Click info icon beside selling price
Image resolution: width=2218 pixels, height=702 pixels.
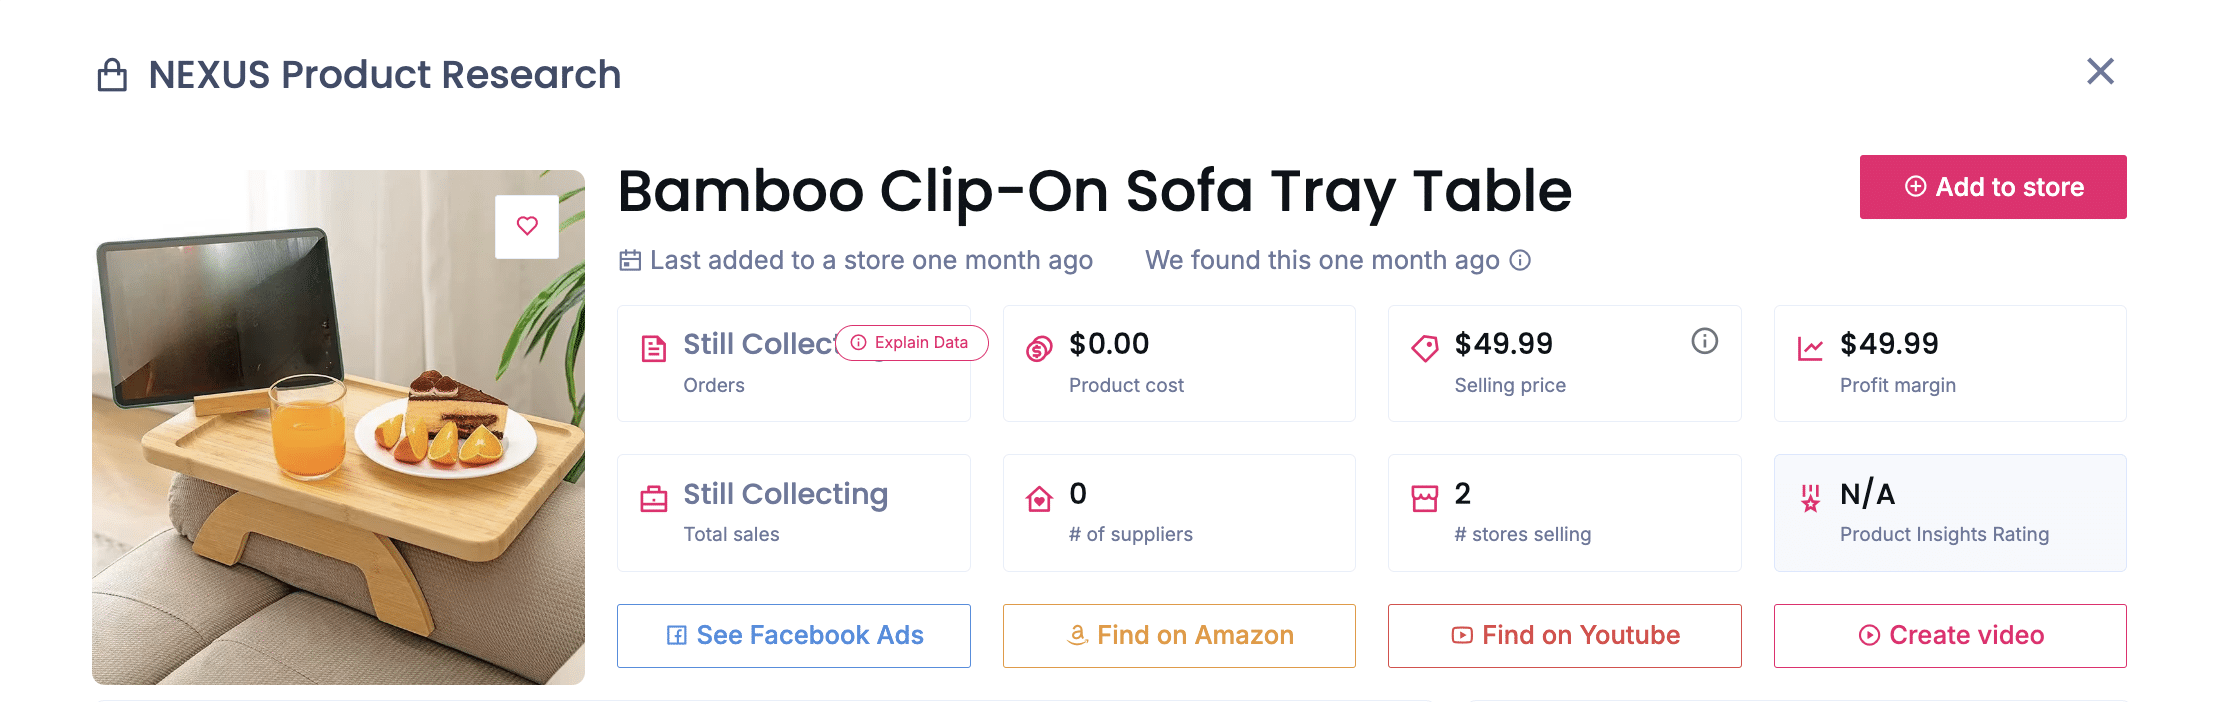tap(1704, 342)
